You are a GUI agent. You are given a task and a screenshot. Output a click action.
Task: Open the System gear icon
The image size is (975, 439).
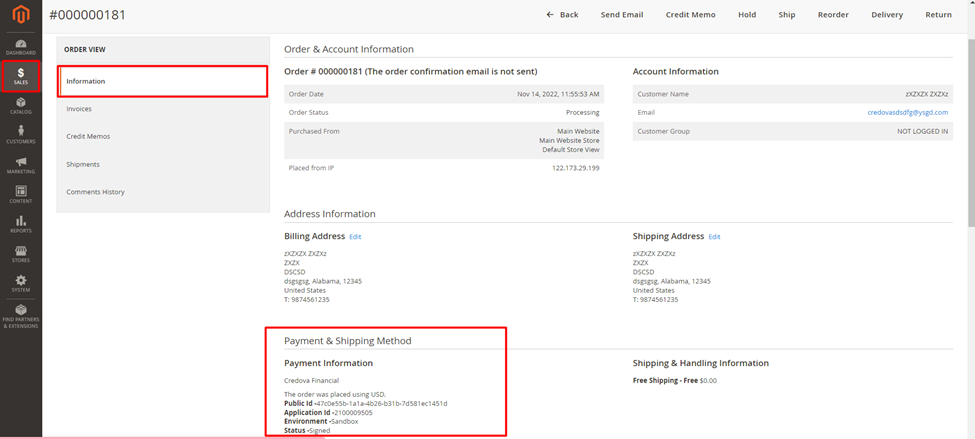[x=21, y=284]
